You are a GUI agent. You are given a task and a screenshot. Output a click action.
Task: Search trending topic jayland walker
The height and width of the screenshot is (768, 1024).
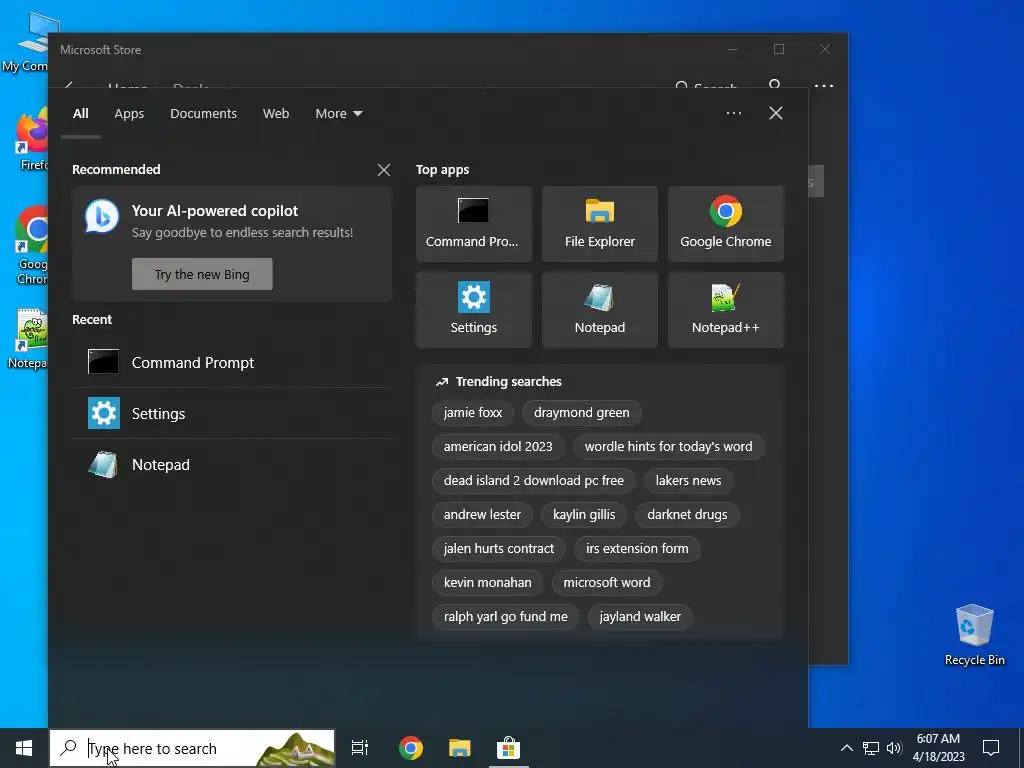click(641, 616)
